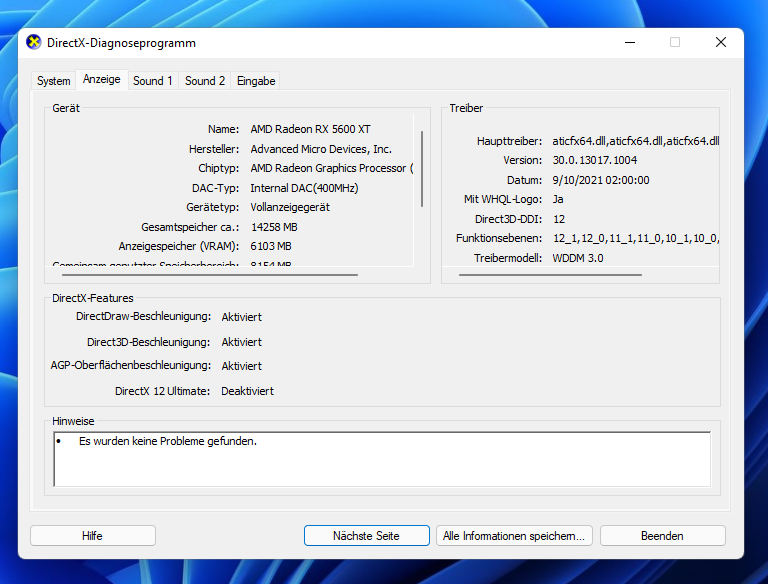Click Direct3D-DDI value 12

(559, 219)
